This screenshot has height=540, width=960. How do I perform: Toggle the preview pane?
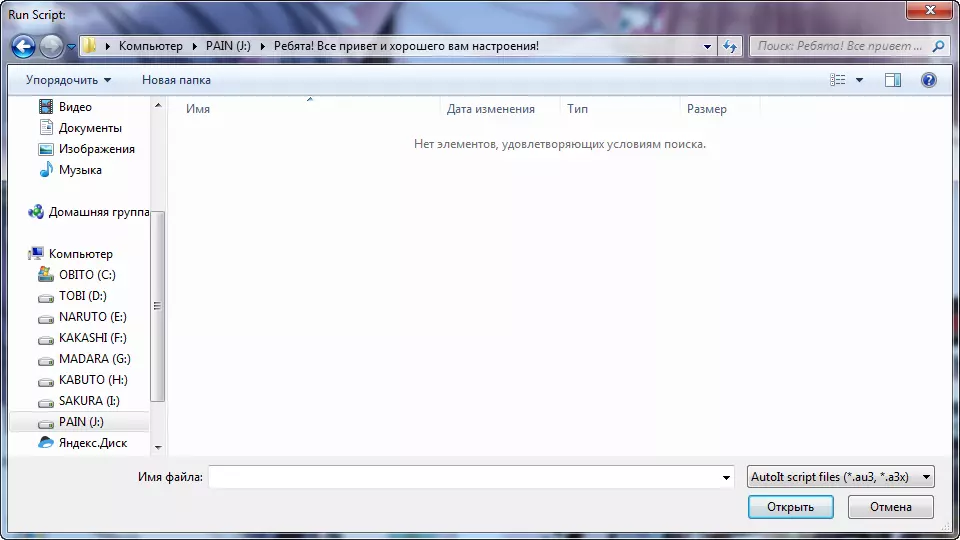[x=893, y=80]
